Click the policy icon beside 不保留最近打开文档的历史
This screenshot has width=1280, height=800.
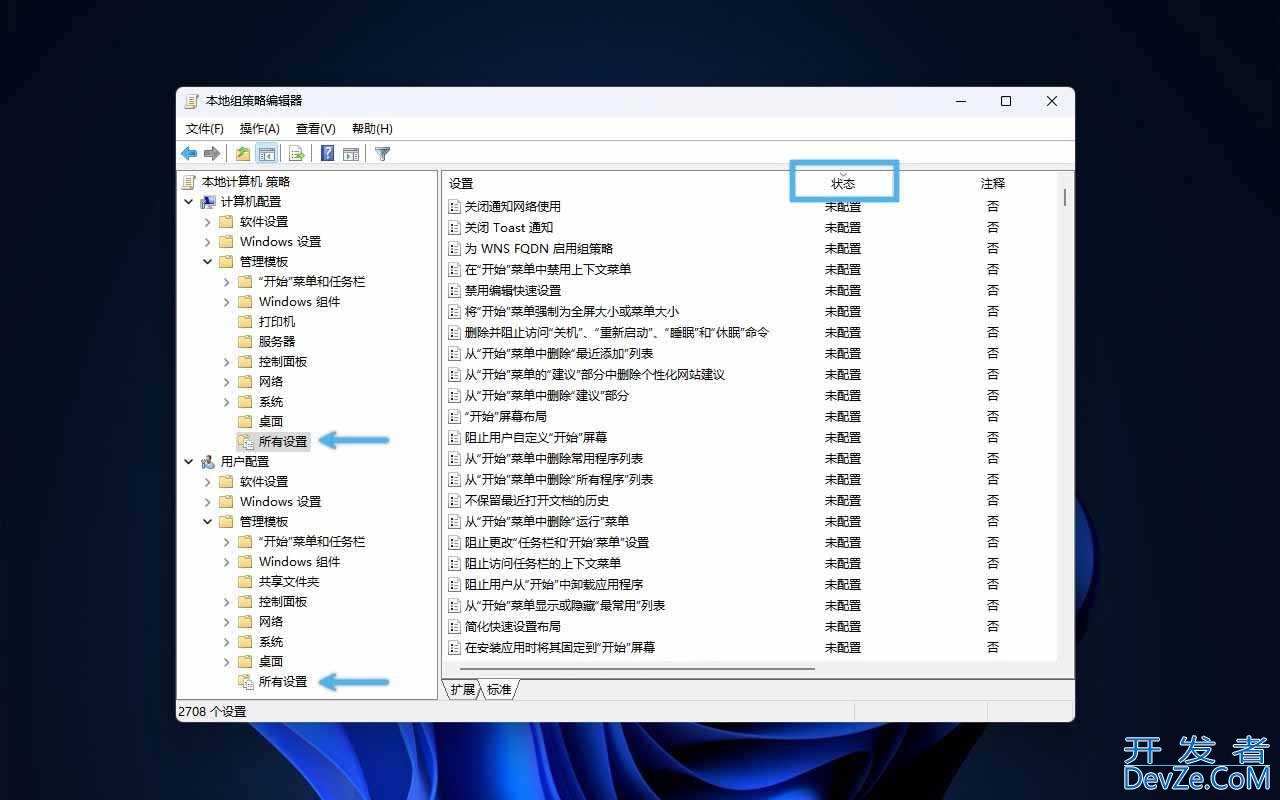(454, 501)
